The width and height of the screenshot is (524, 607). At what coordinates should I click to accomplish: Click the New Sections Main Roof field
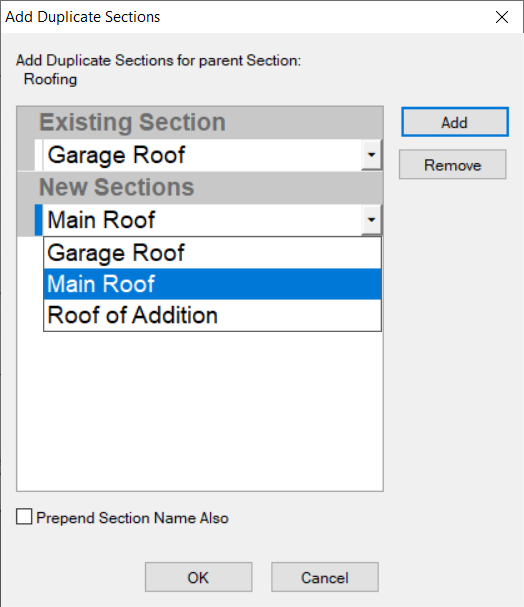click(202, 220)
